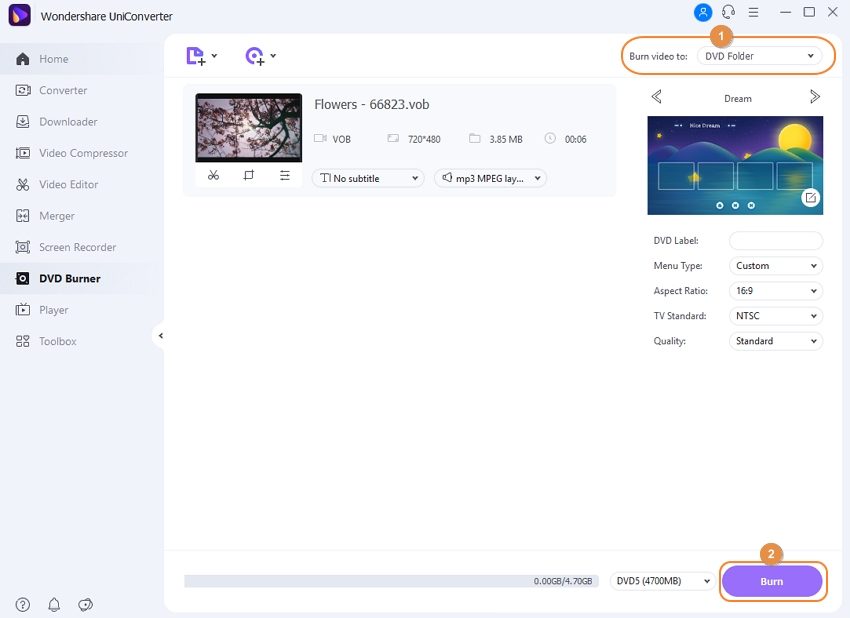Image resolution: width=850 pixels, height=618 pixels.
Task: Click the DVD Burner disc icon
Action: (23, 279)
